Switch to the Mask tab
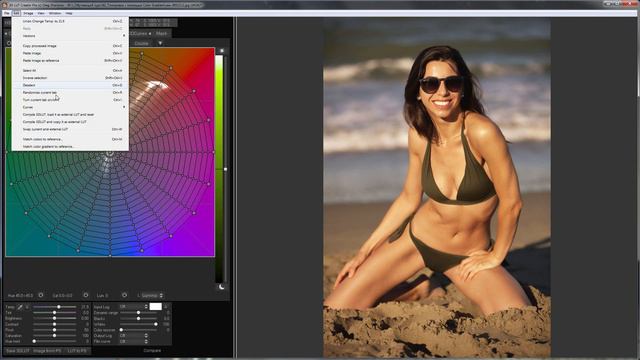Image resolution: width=640 pixels, height=360 pixels. pos(162,33)
